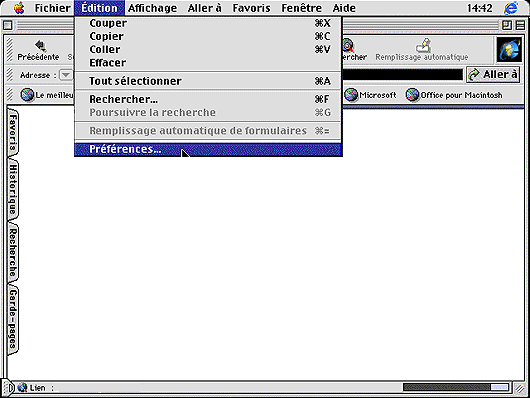The width and height of the screenshot is (530, 398).
Task: Open the Favoris menu
Action: pyautogui.click(x=251, y=8)
